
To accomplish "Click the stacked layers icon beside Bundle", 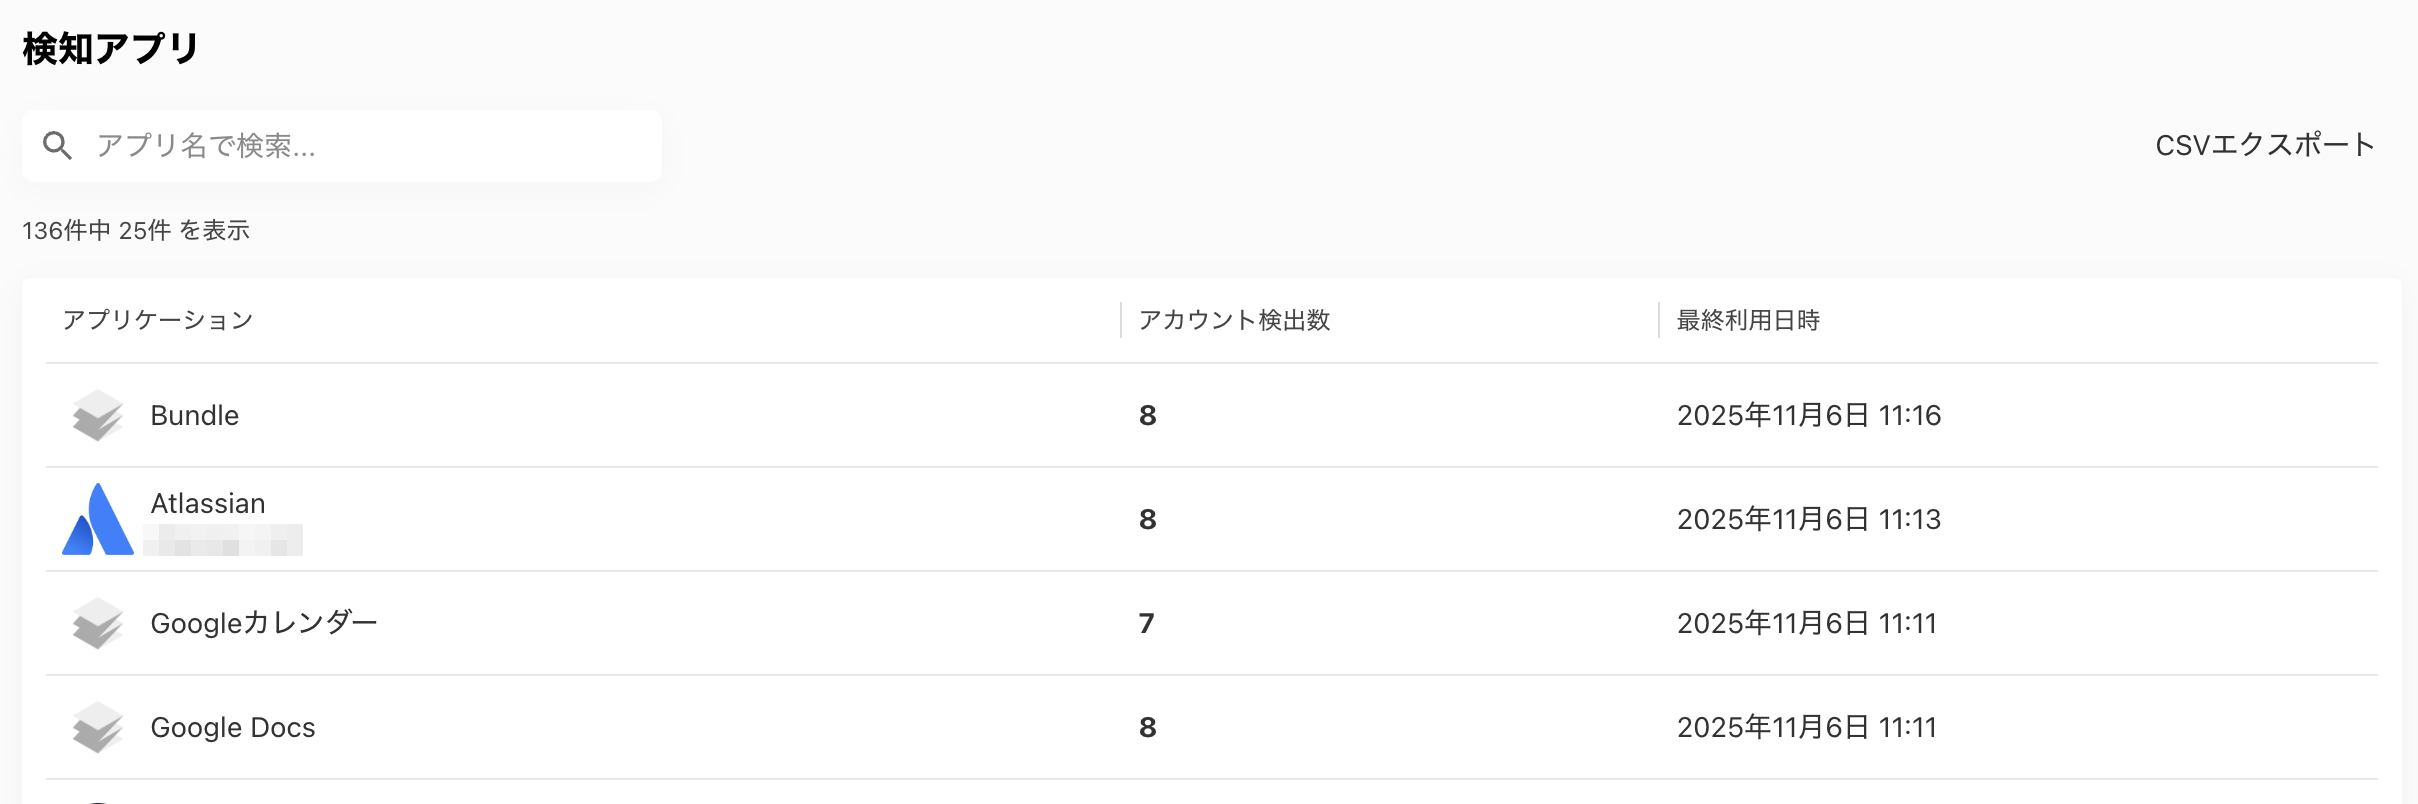I will (x=97, y=415).
